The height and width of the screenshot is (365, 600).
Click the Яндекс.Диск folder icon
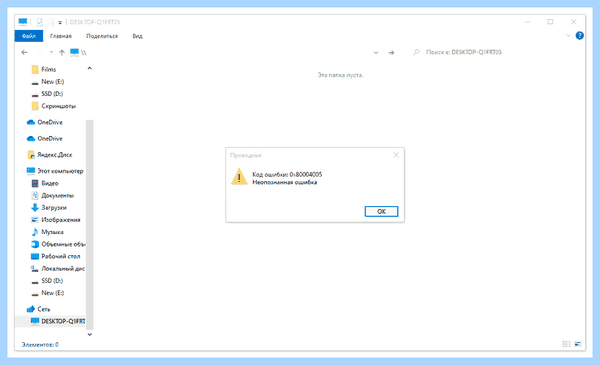coord(31,155)
